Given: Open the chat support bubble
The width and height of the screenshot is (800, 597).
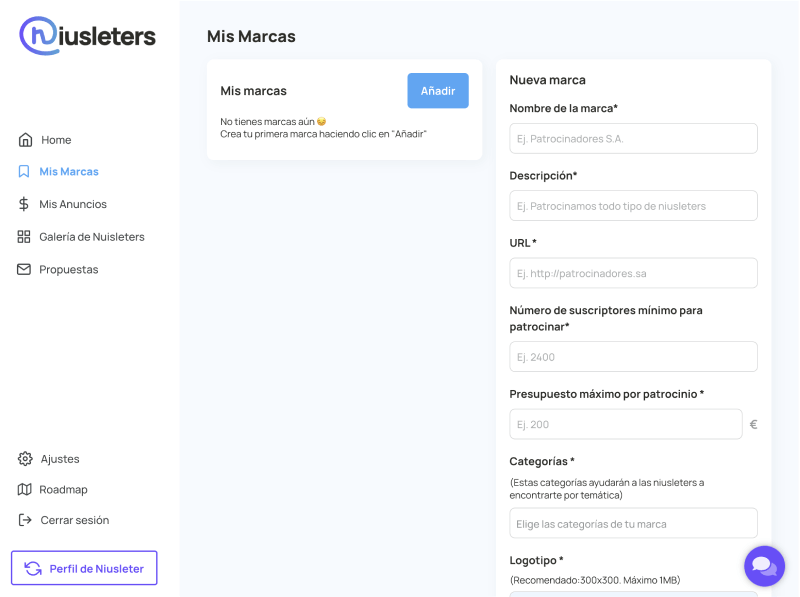Looking at the screenshot, I should (764, 566).
